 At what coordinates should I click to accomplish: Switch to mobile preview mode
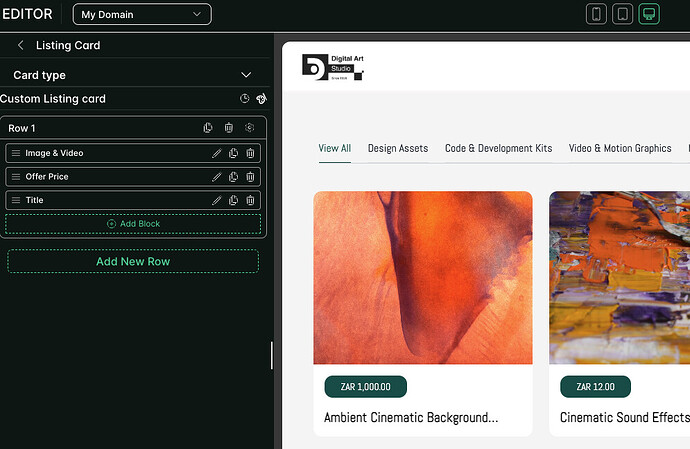(597, 14)
